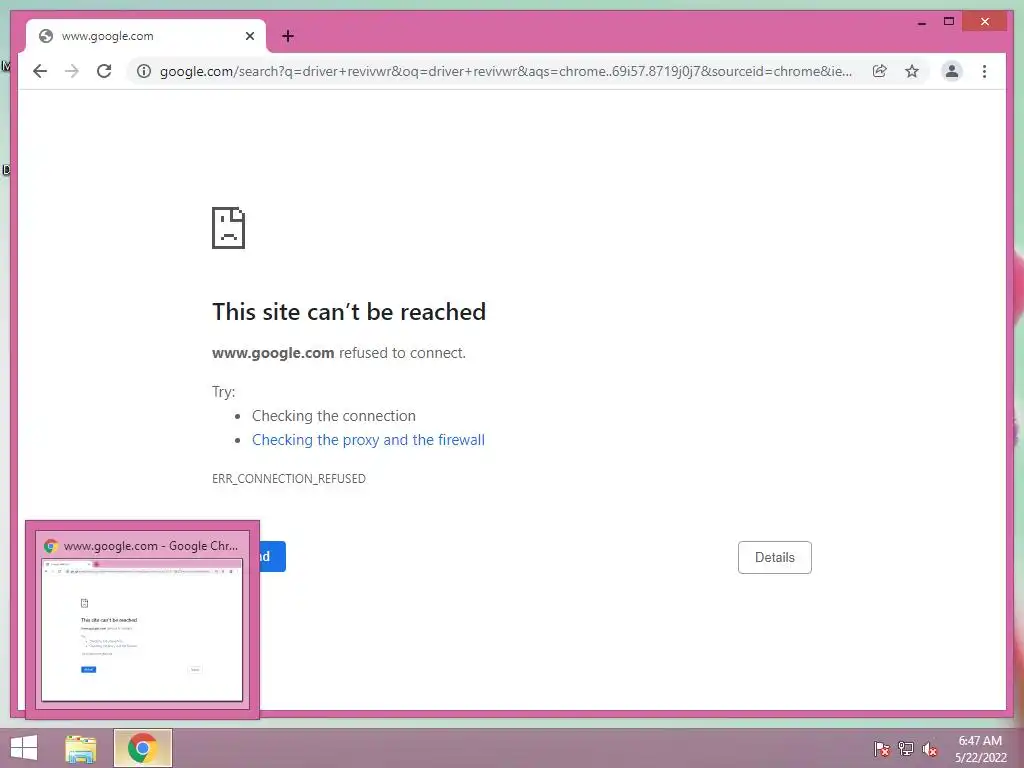Close the www.google.com tab
Screen dimensions: 1024x768
pos(249,36)
